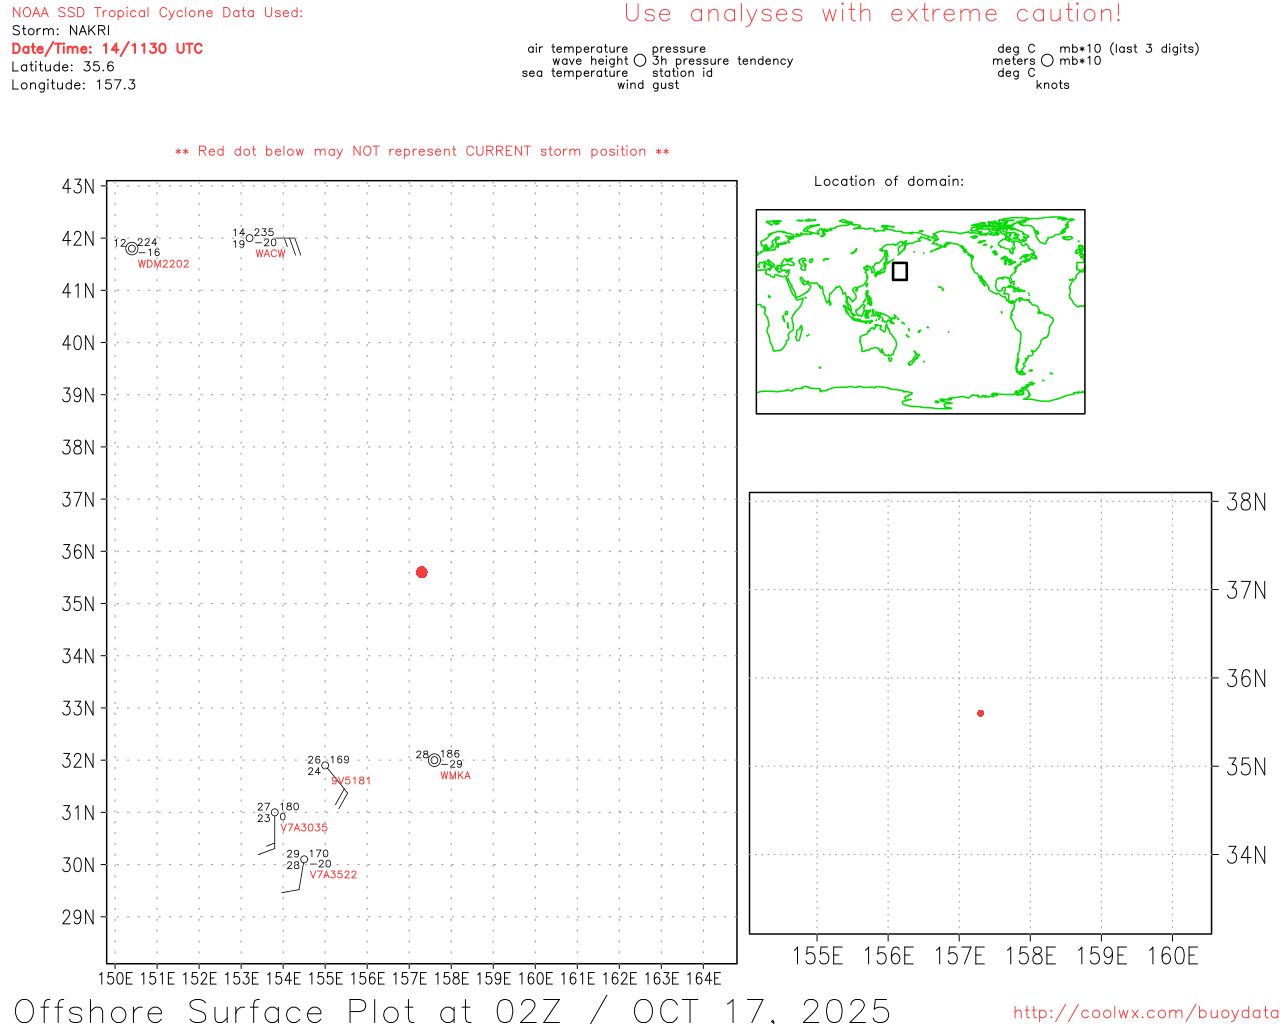Click the V7A3035 station circle marker
This screenshot has height=1024, width=1280.
tap(275, 813)
